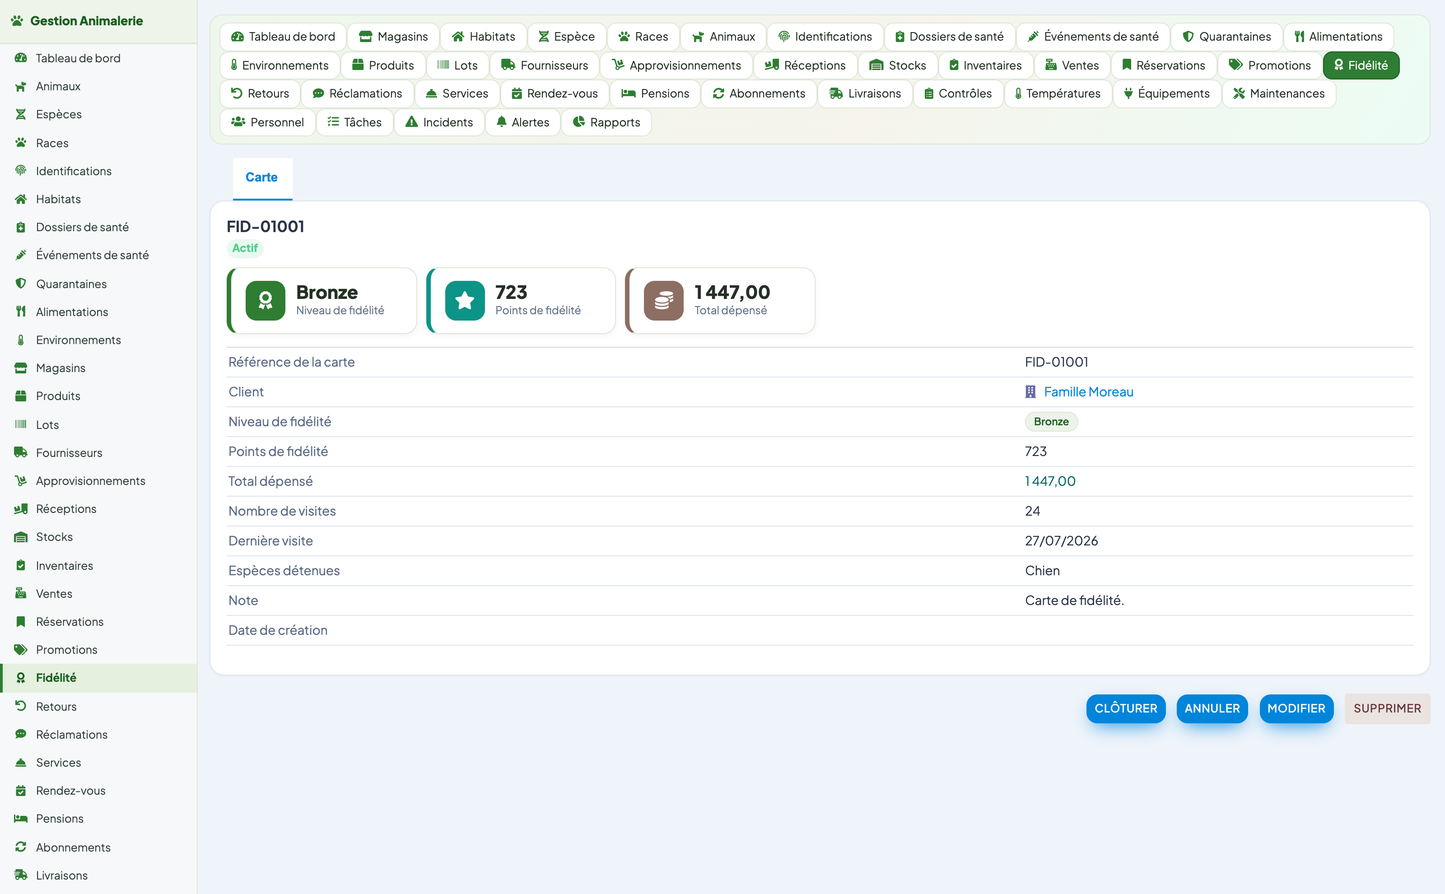Click the Promotions tags icon in sidebar
Screen dimensions: 1445x894
pyautogui.click(x=21, y=650)
